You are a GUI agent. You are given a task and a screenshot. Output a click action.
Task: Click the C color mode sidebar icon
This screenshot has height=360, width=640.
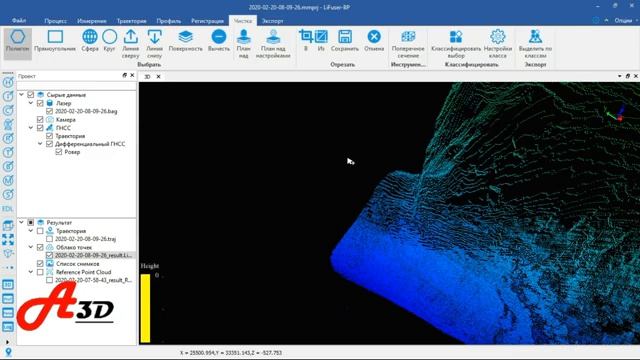click(x=8, y=110)
